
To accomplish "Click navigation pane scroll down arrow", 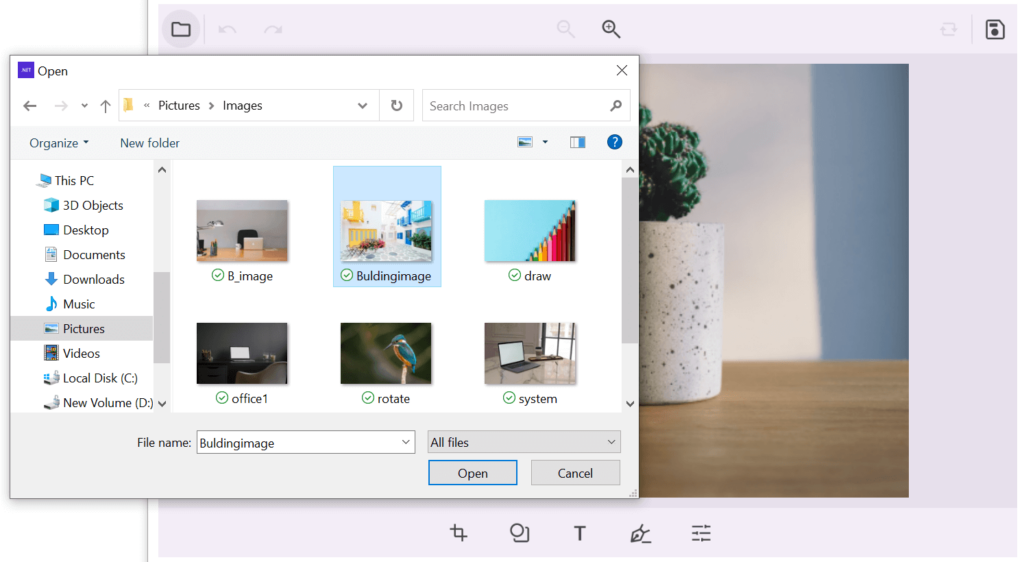I will [162, 404].
